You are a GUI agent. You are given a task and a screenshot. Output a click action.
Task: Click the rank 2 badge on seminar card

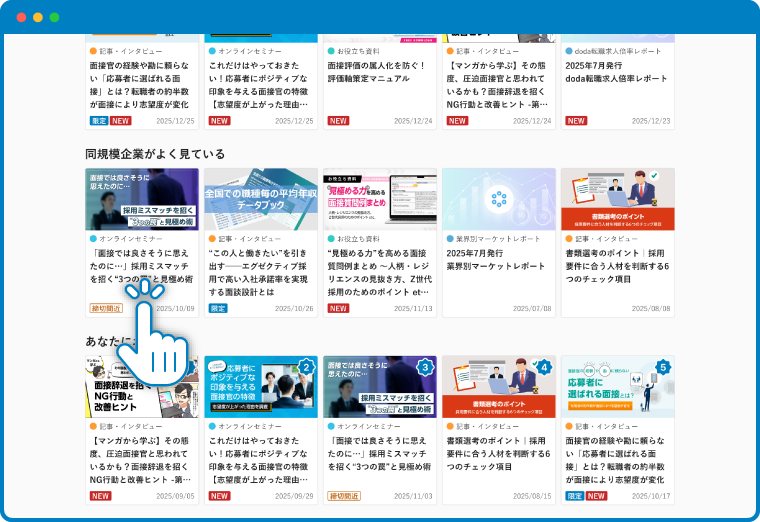tap(307, 368)
